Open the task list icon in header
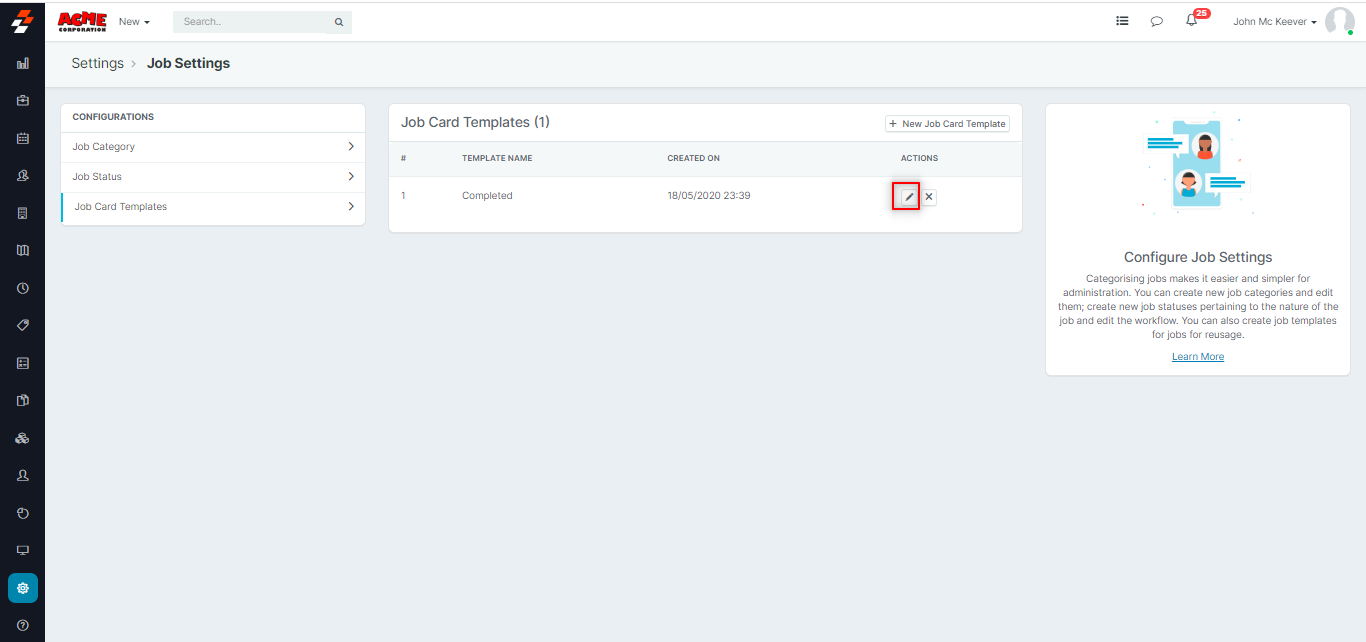 (1122, 20)
